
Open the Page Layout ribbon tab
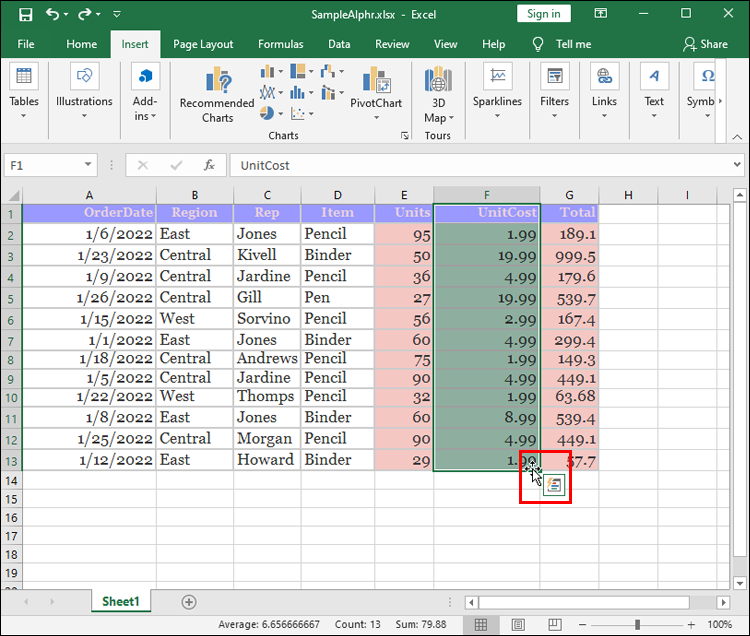point(203,44)
